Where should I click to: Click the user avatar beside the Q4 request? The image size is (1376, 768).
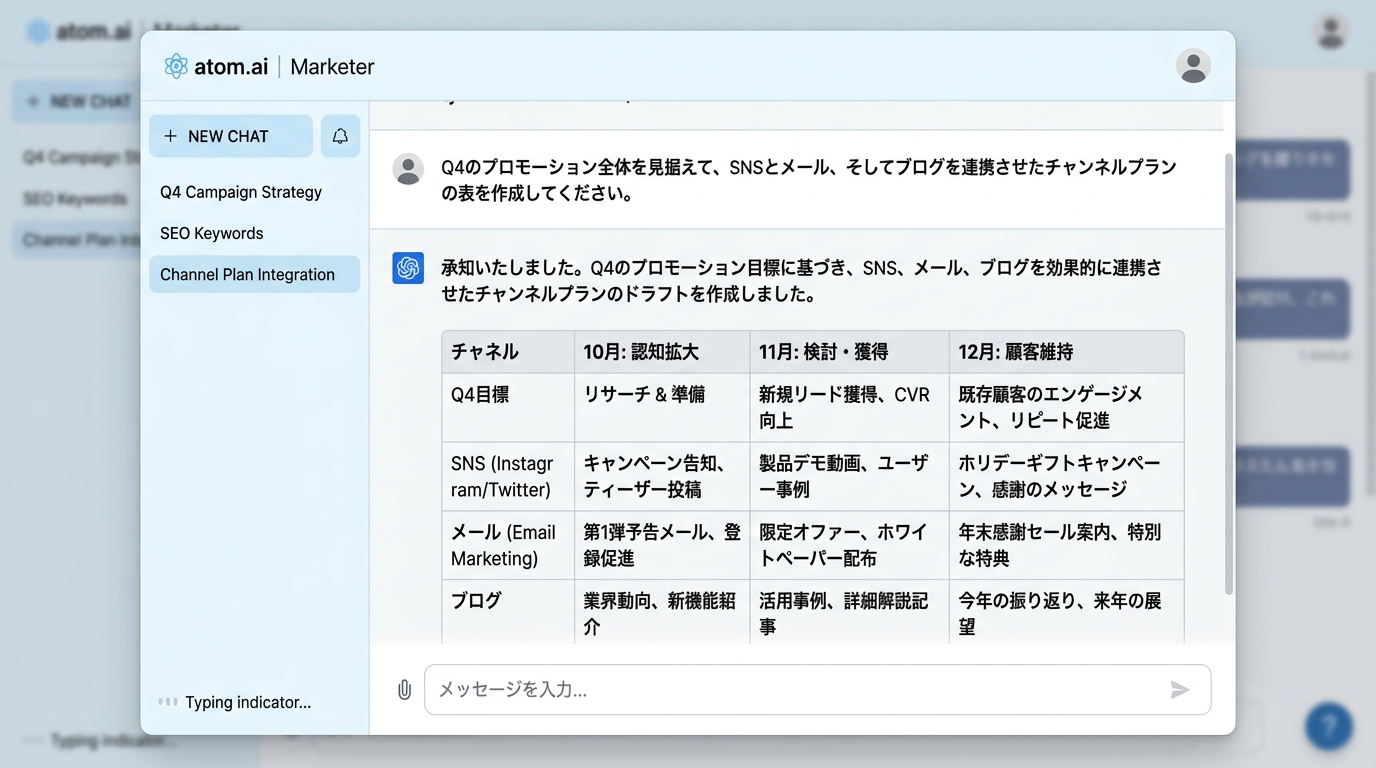(408, 169)
